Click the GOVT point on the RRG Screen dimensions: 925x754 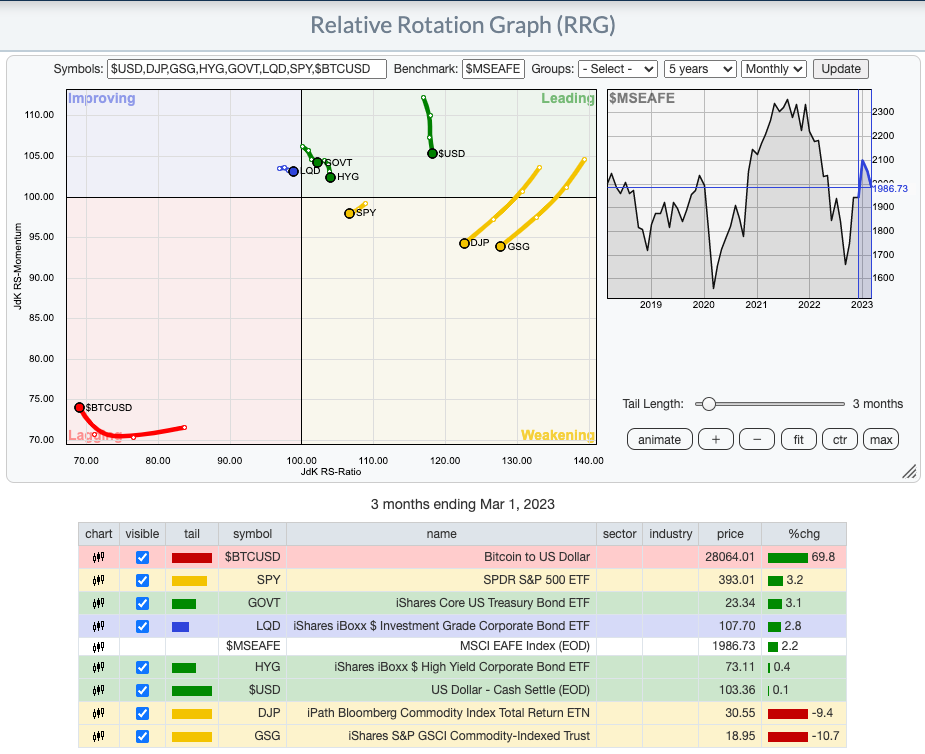[318, 162]
